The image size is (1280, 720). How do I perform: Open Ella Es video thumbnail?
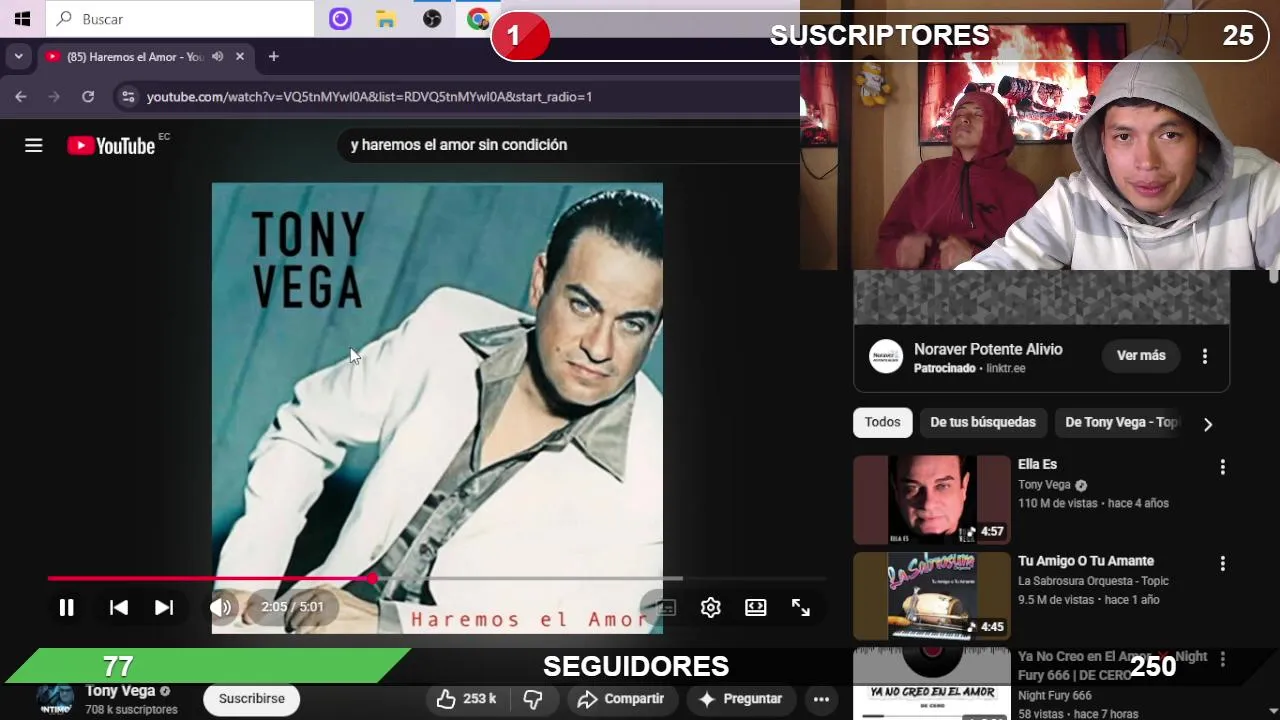coord(932,500)
